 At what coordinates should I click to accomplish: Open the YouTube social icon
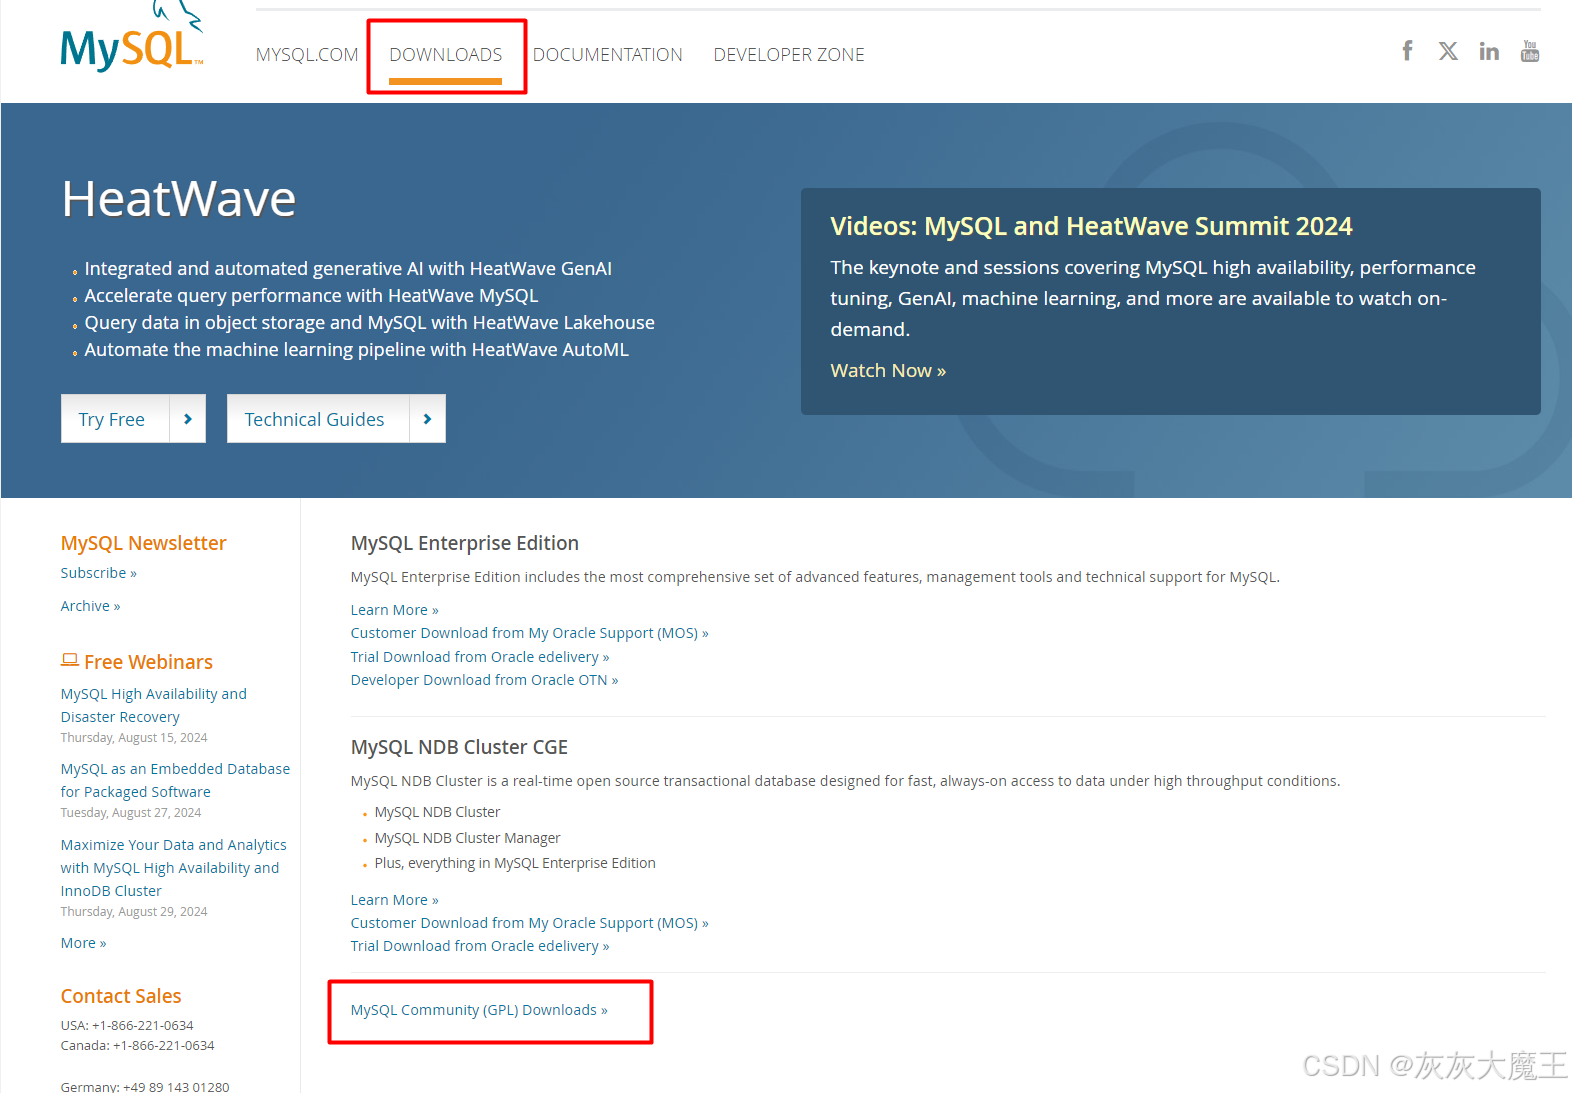1530,51
